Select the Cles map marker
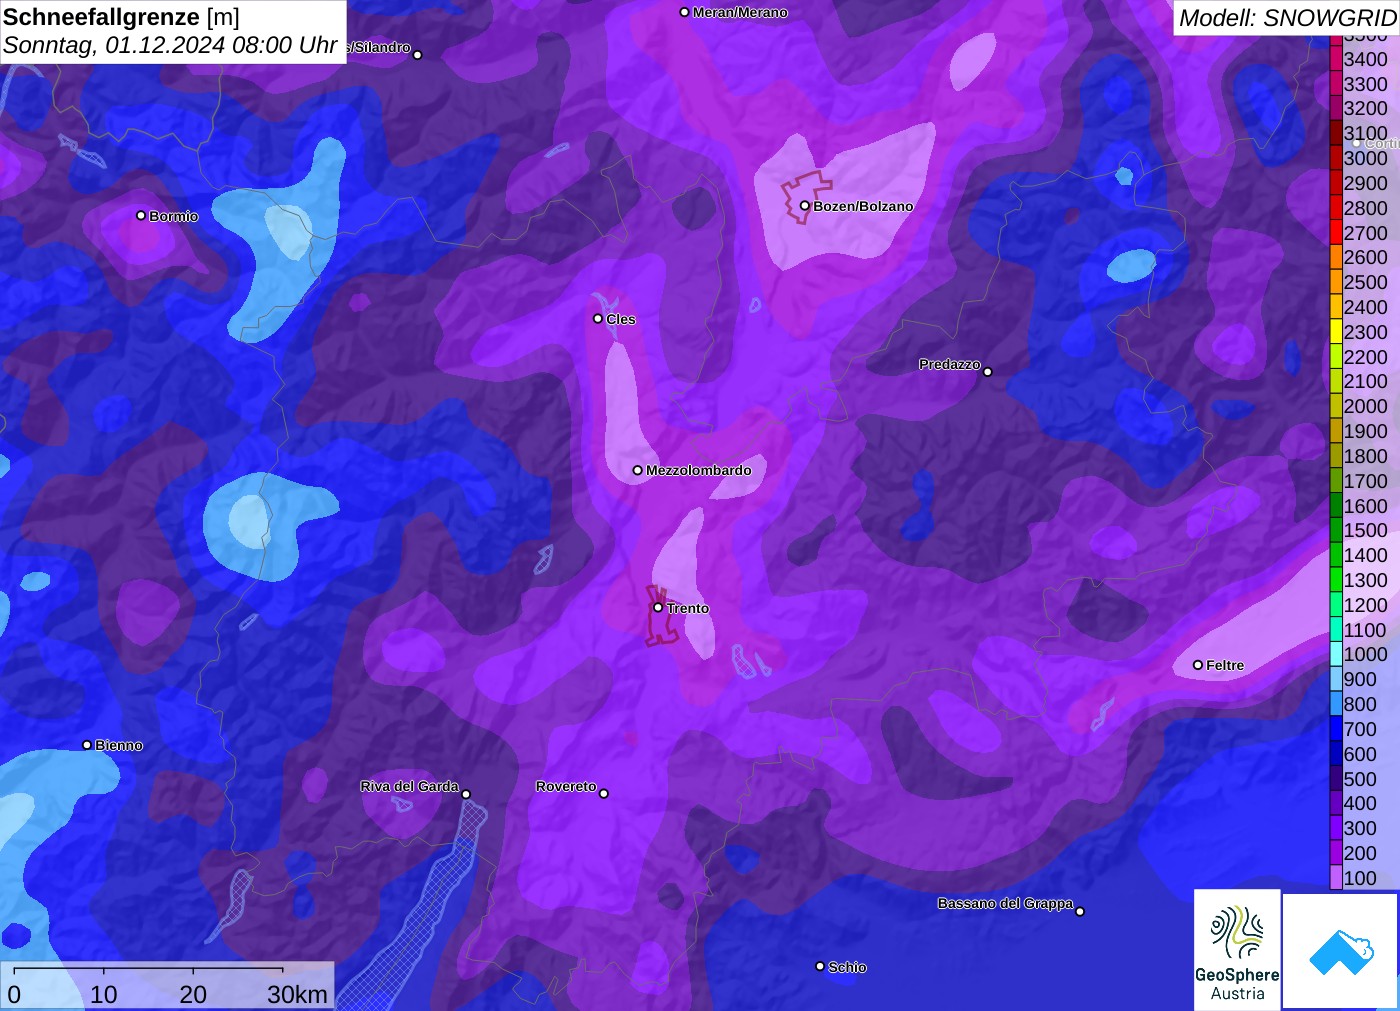 [598, 319]
